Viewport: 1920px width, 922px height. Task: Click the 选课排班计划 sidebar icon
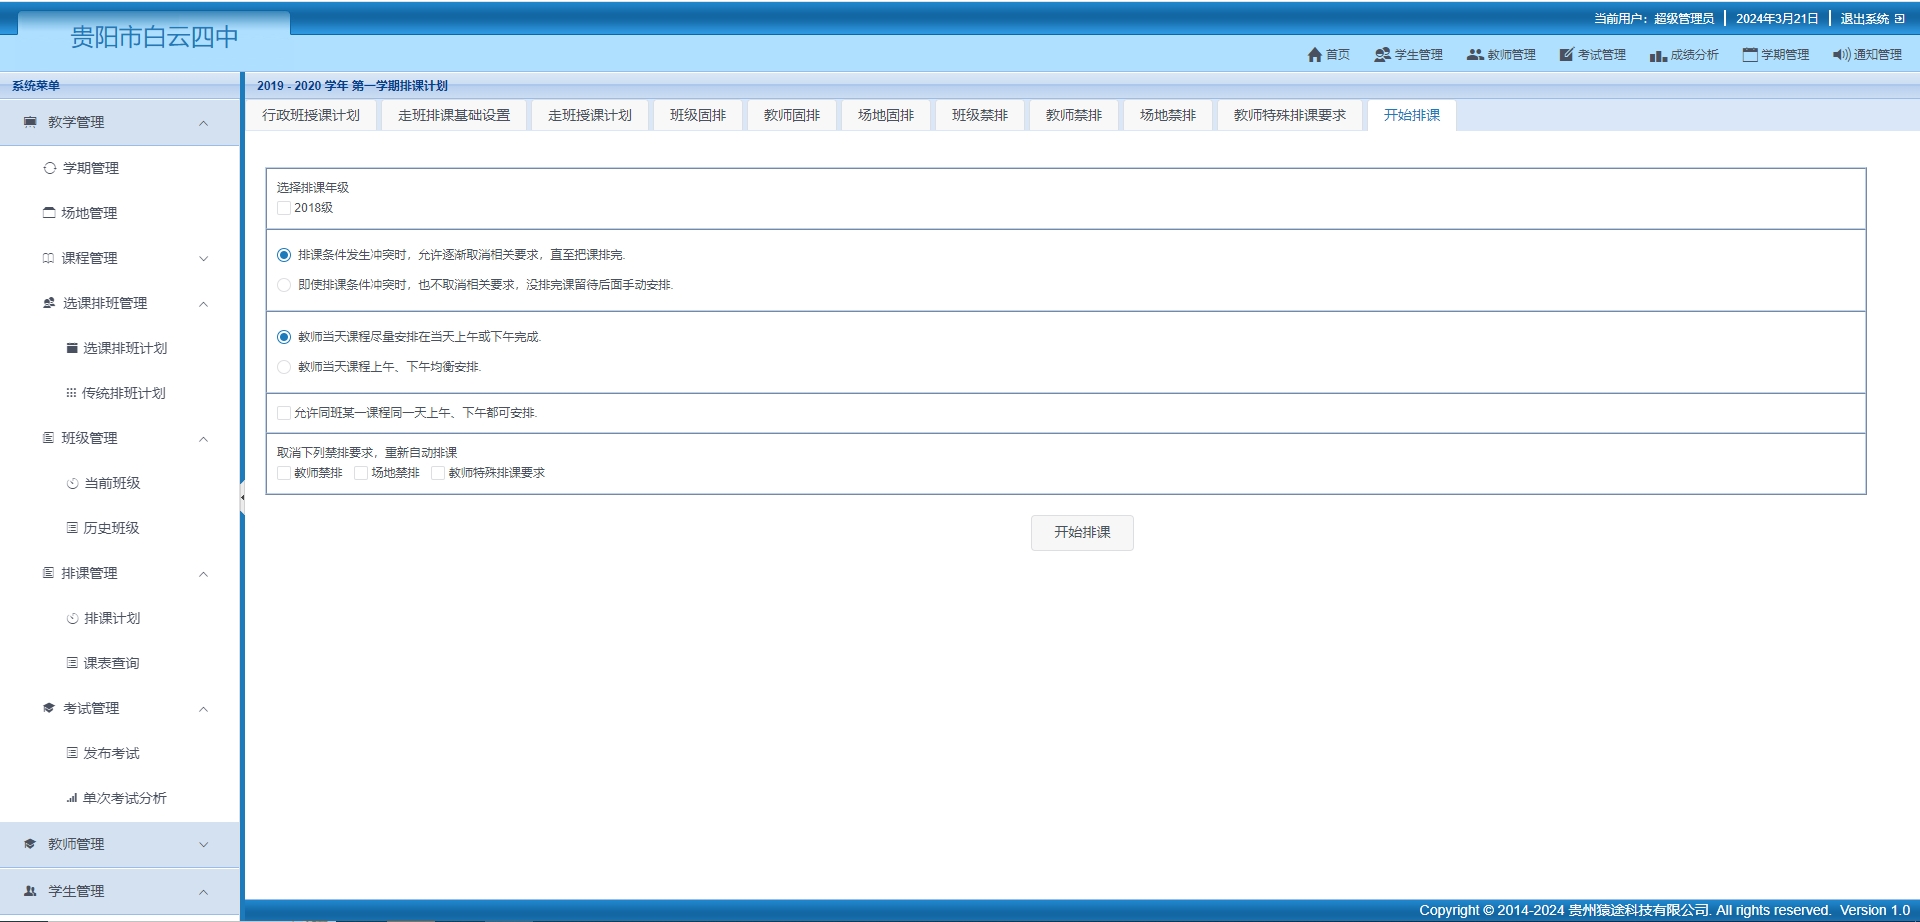72,348
